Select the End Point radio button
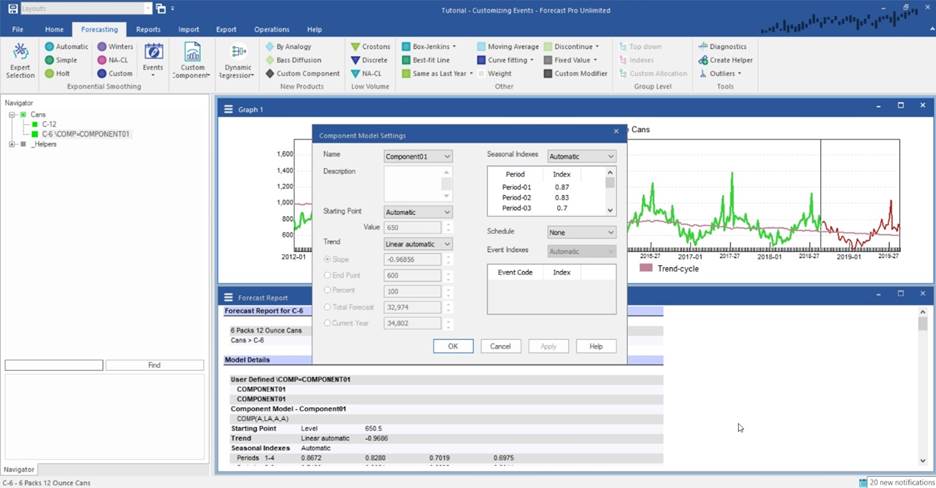Viewport: 936px width, 488px height. click(x=327, y=276)
